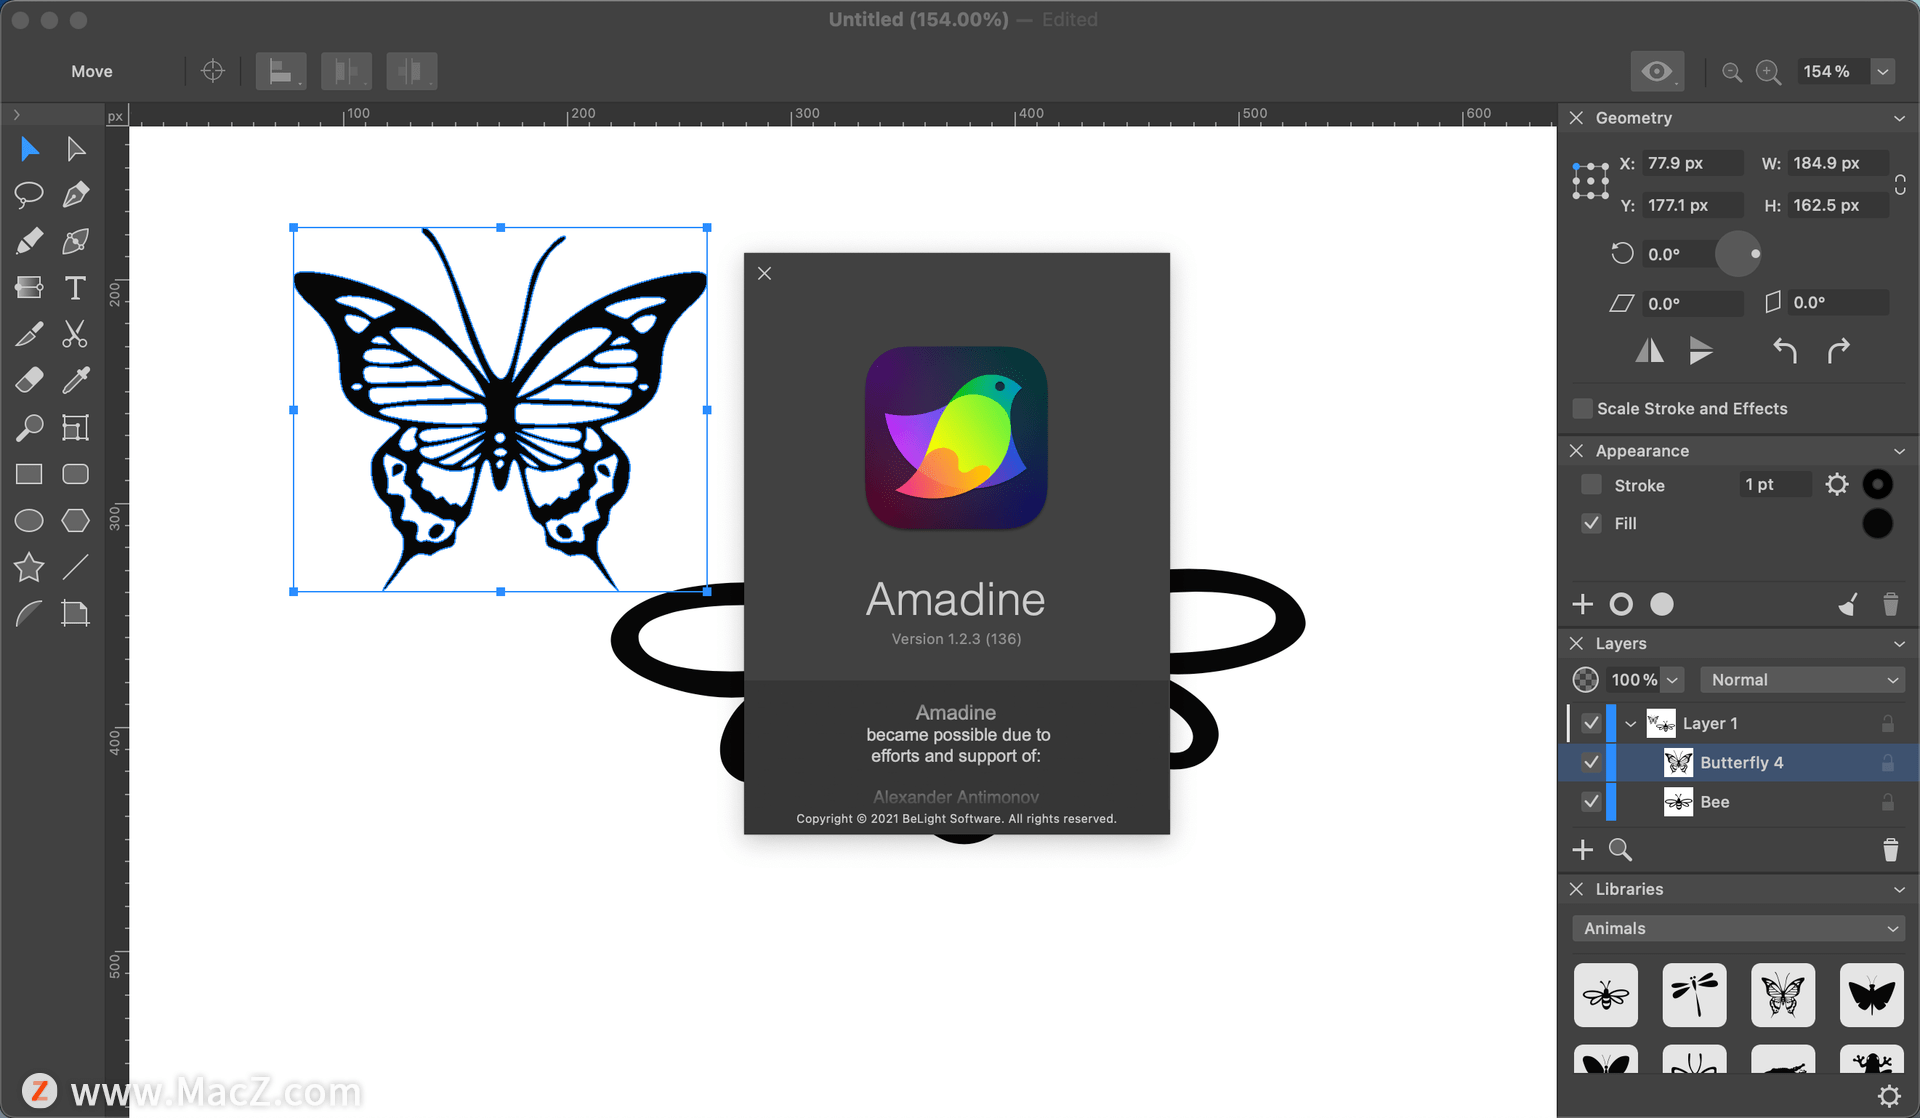Click the X position field
The image size is (1920, 1118).
(x=1692, y=163)
